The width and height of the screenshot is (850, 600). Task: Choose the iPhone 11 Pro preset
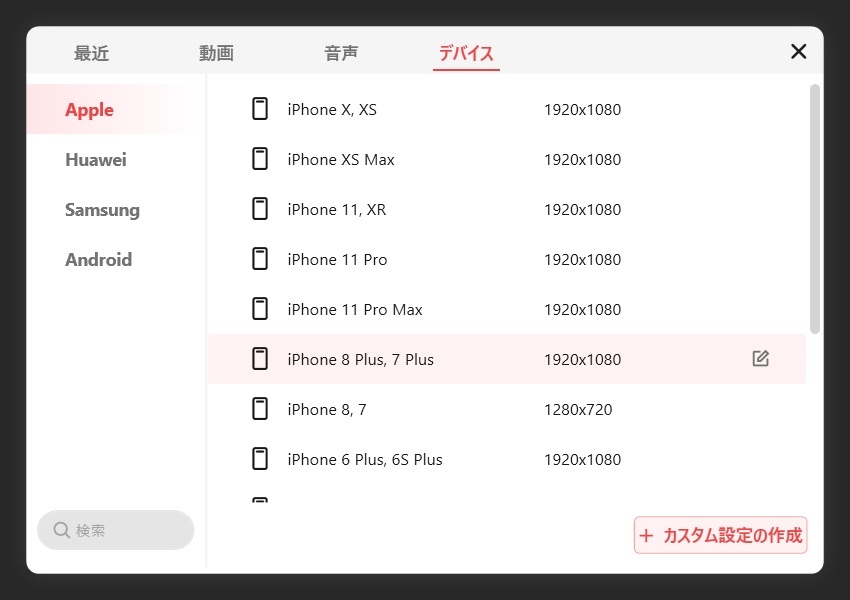pyautogui.click(x=337, y=260)
